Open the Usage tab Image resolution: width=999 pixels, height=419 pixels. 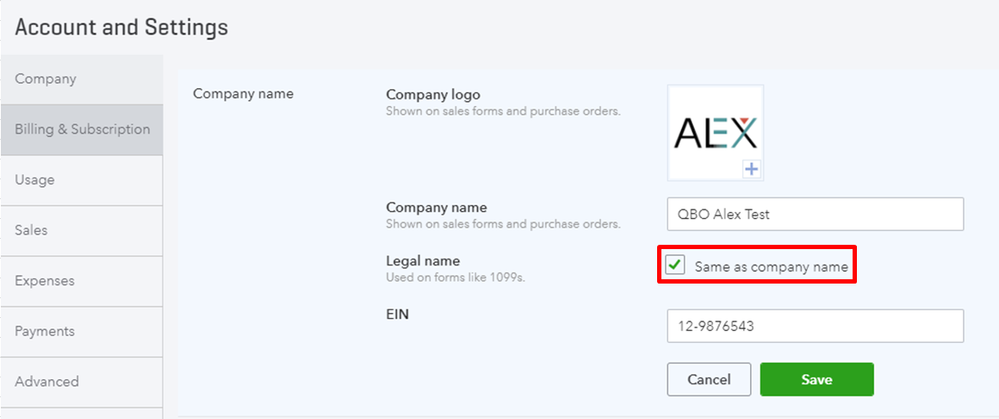click(x=82, y=180)
